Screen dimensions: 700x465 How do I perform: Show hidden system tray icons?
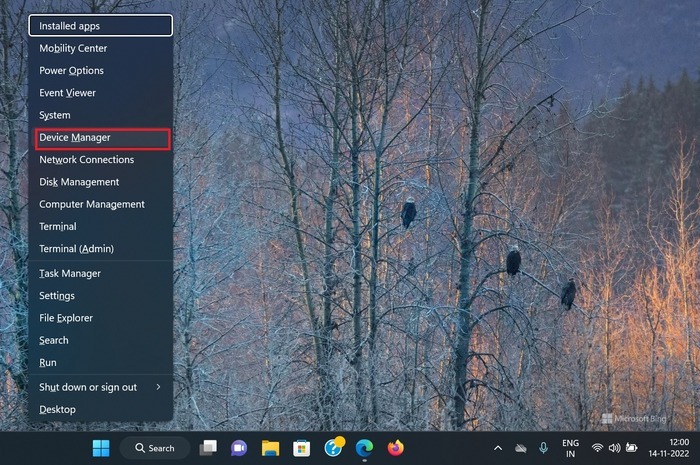(498, 448)
